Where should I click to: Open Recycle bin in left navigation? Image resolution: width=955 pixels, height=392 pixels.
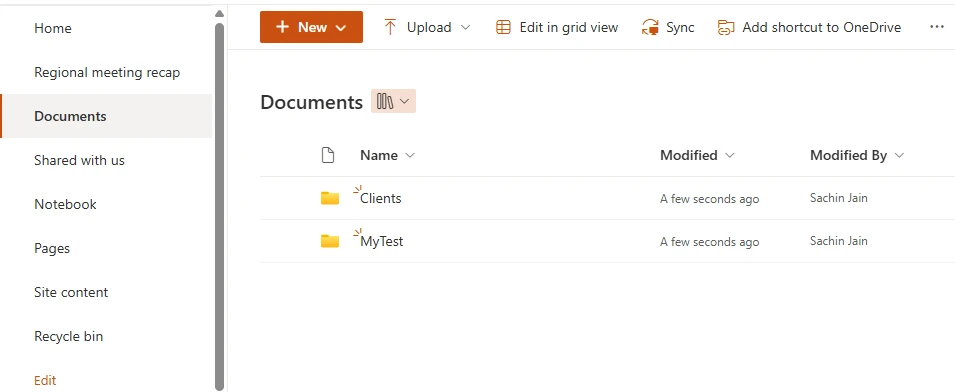coord(69,336)
